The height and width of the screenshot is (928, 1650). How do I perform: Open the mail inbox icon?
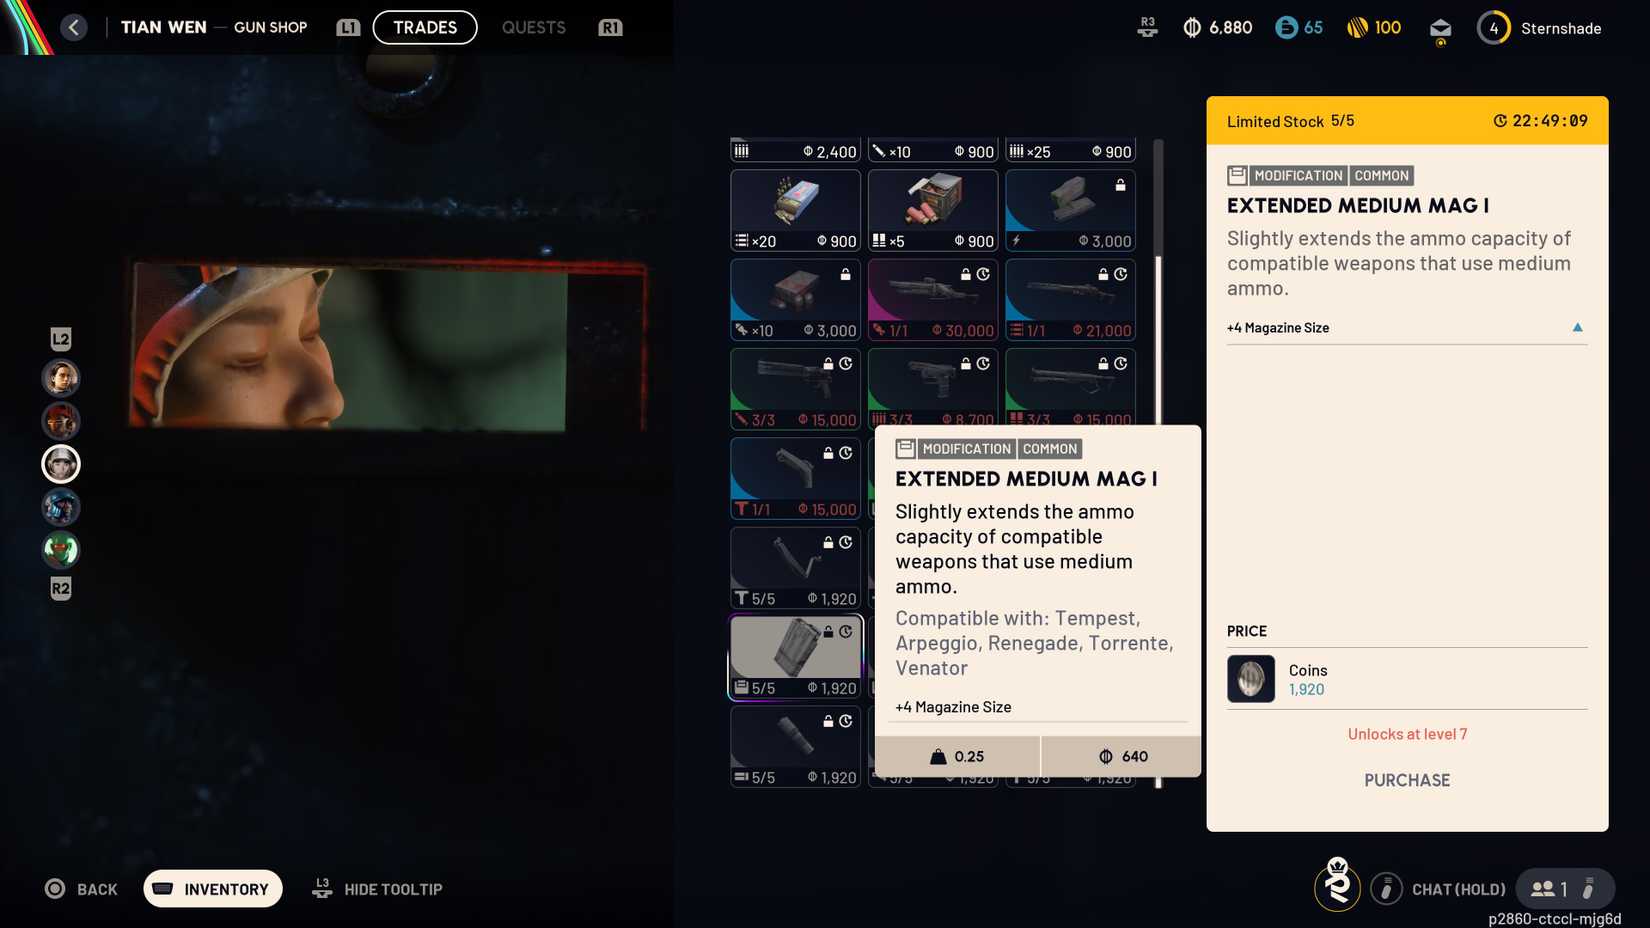1440,28
